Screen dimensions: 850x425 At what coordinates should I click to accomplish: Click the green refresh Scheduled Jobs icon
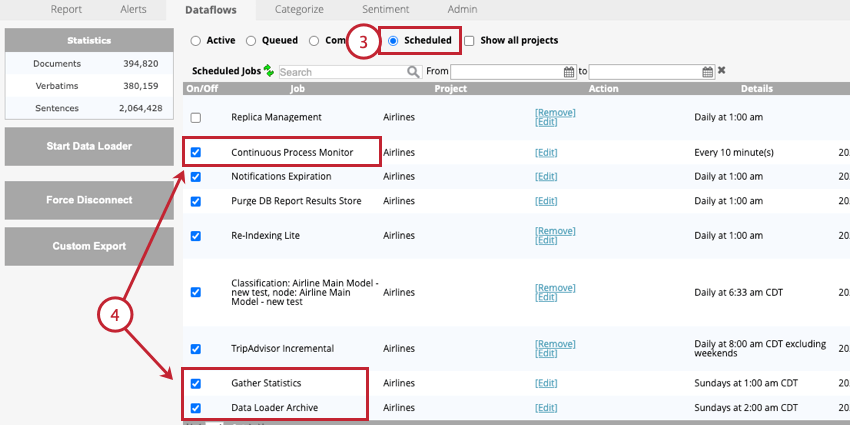(269, 70)
